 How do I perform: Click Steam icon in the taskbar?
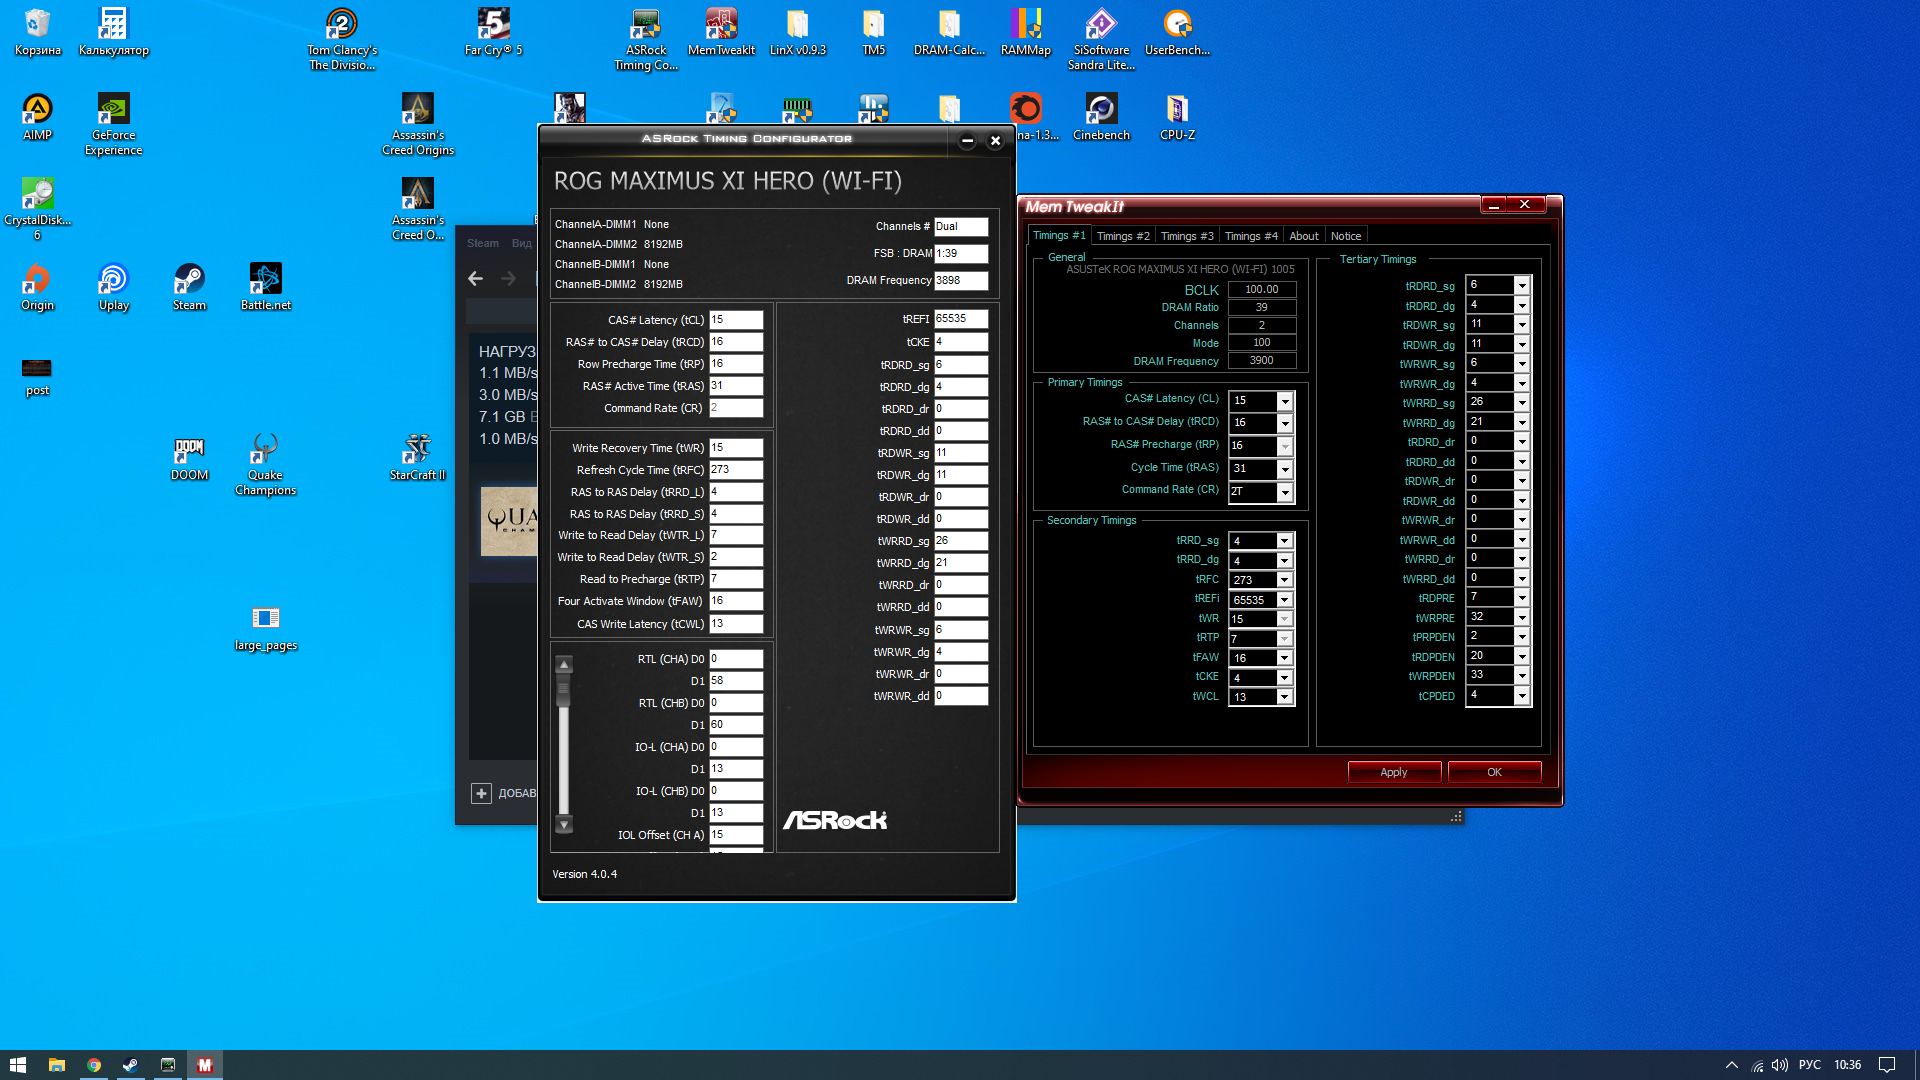point(130,1065)
